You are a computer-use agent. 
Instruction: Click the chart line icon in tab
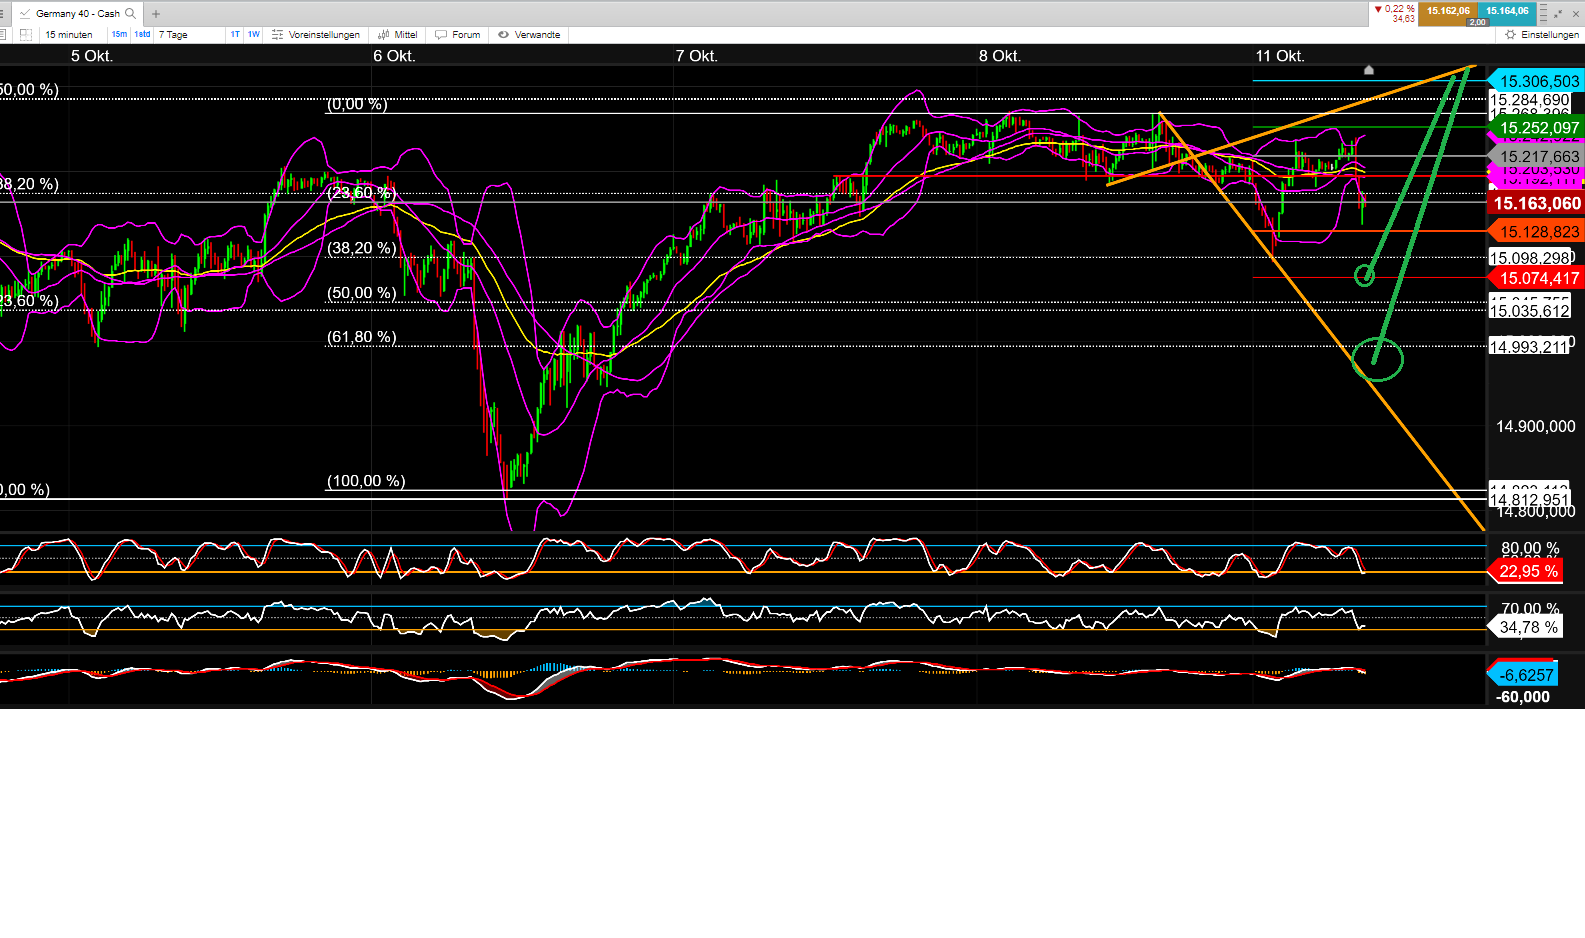click(25, 14)
